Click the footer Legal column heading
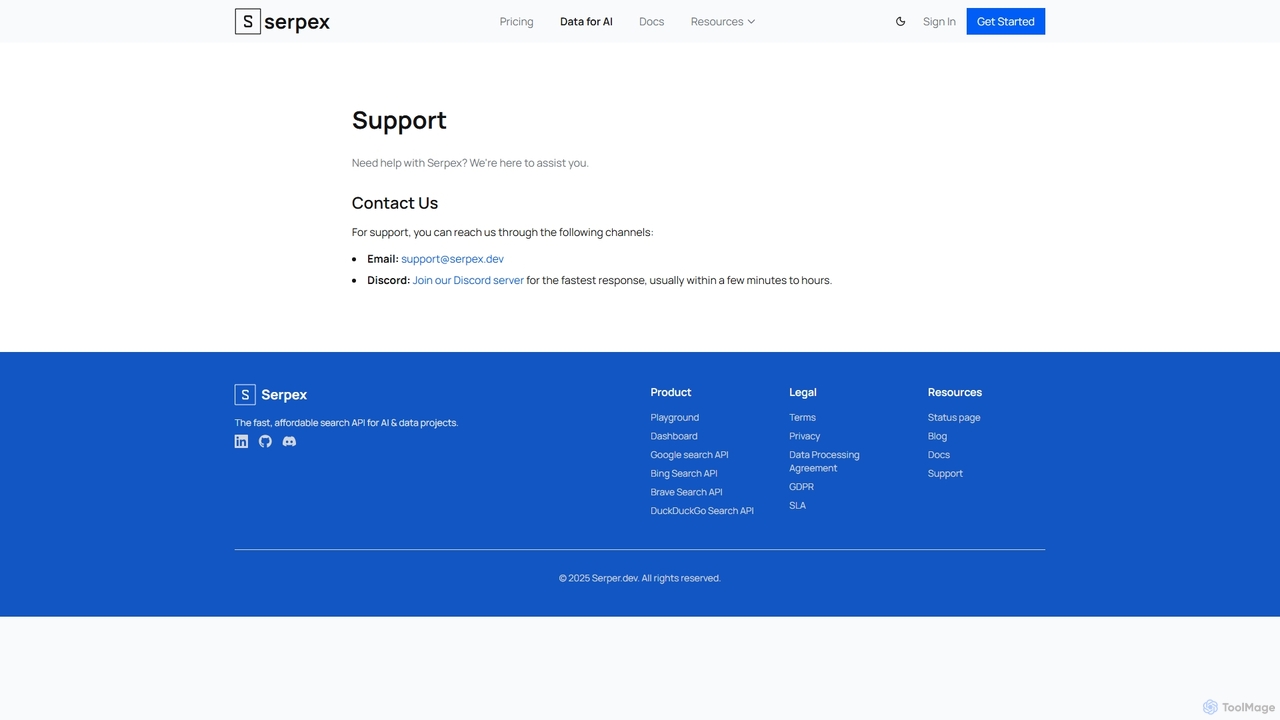 point(803,392)
